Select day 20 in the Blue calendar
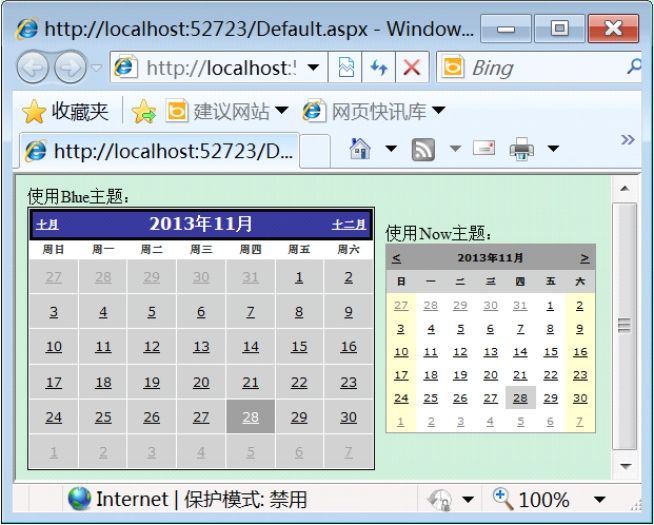Image resolution: width=654 pixels, height=525 pixels. (201, 382)
